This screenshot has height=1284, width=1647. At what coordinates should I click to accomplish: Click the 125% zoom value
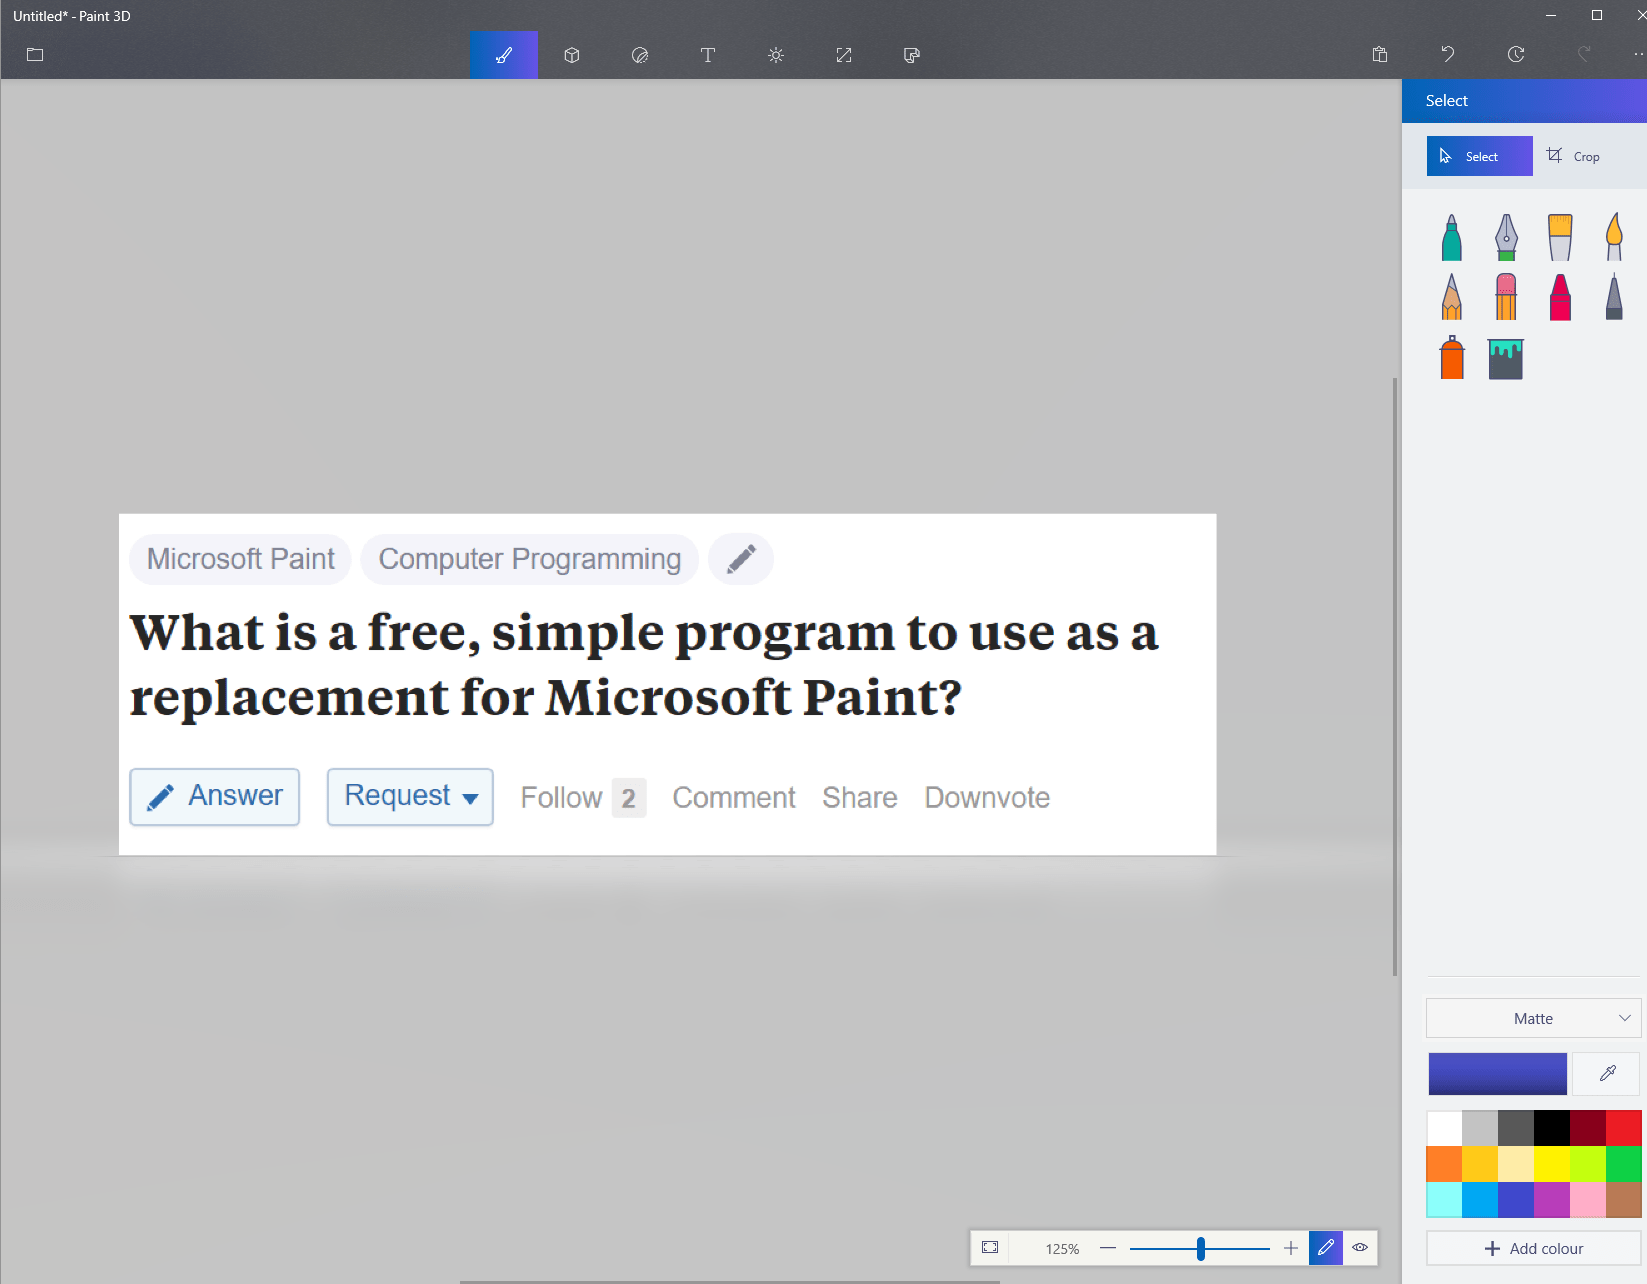pyautogui.click(x=1062, y=1248)
